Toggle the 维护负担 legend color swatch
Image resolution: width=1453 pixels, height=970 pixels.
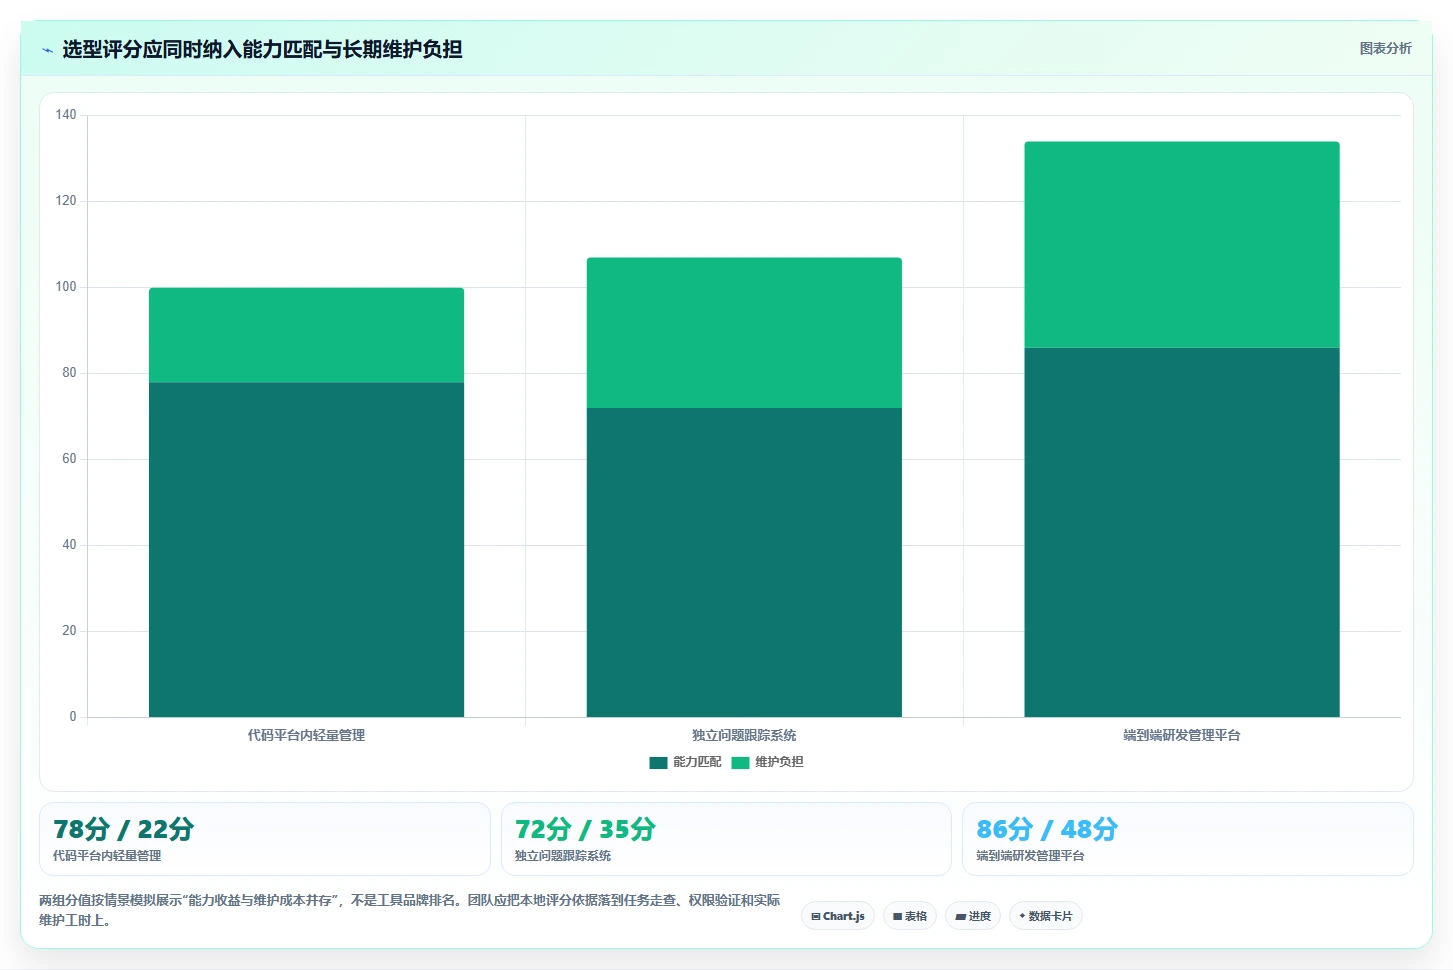(x=740, y=762)
